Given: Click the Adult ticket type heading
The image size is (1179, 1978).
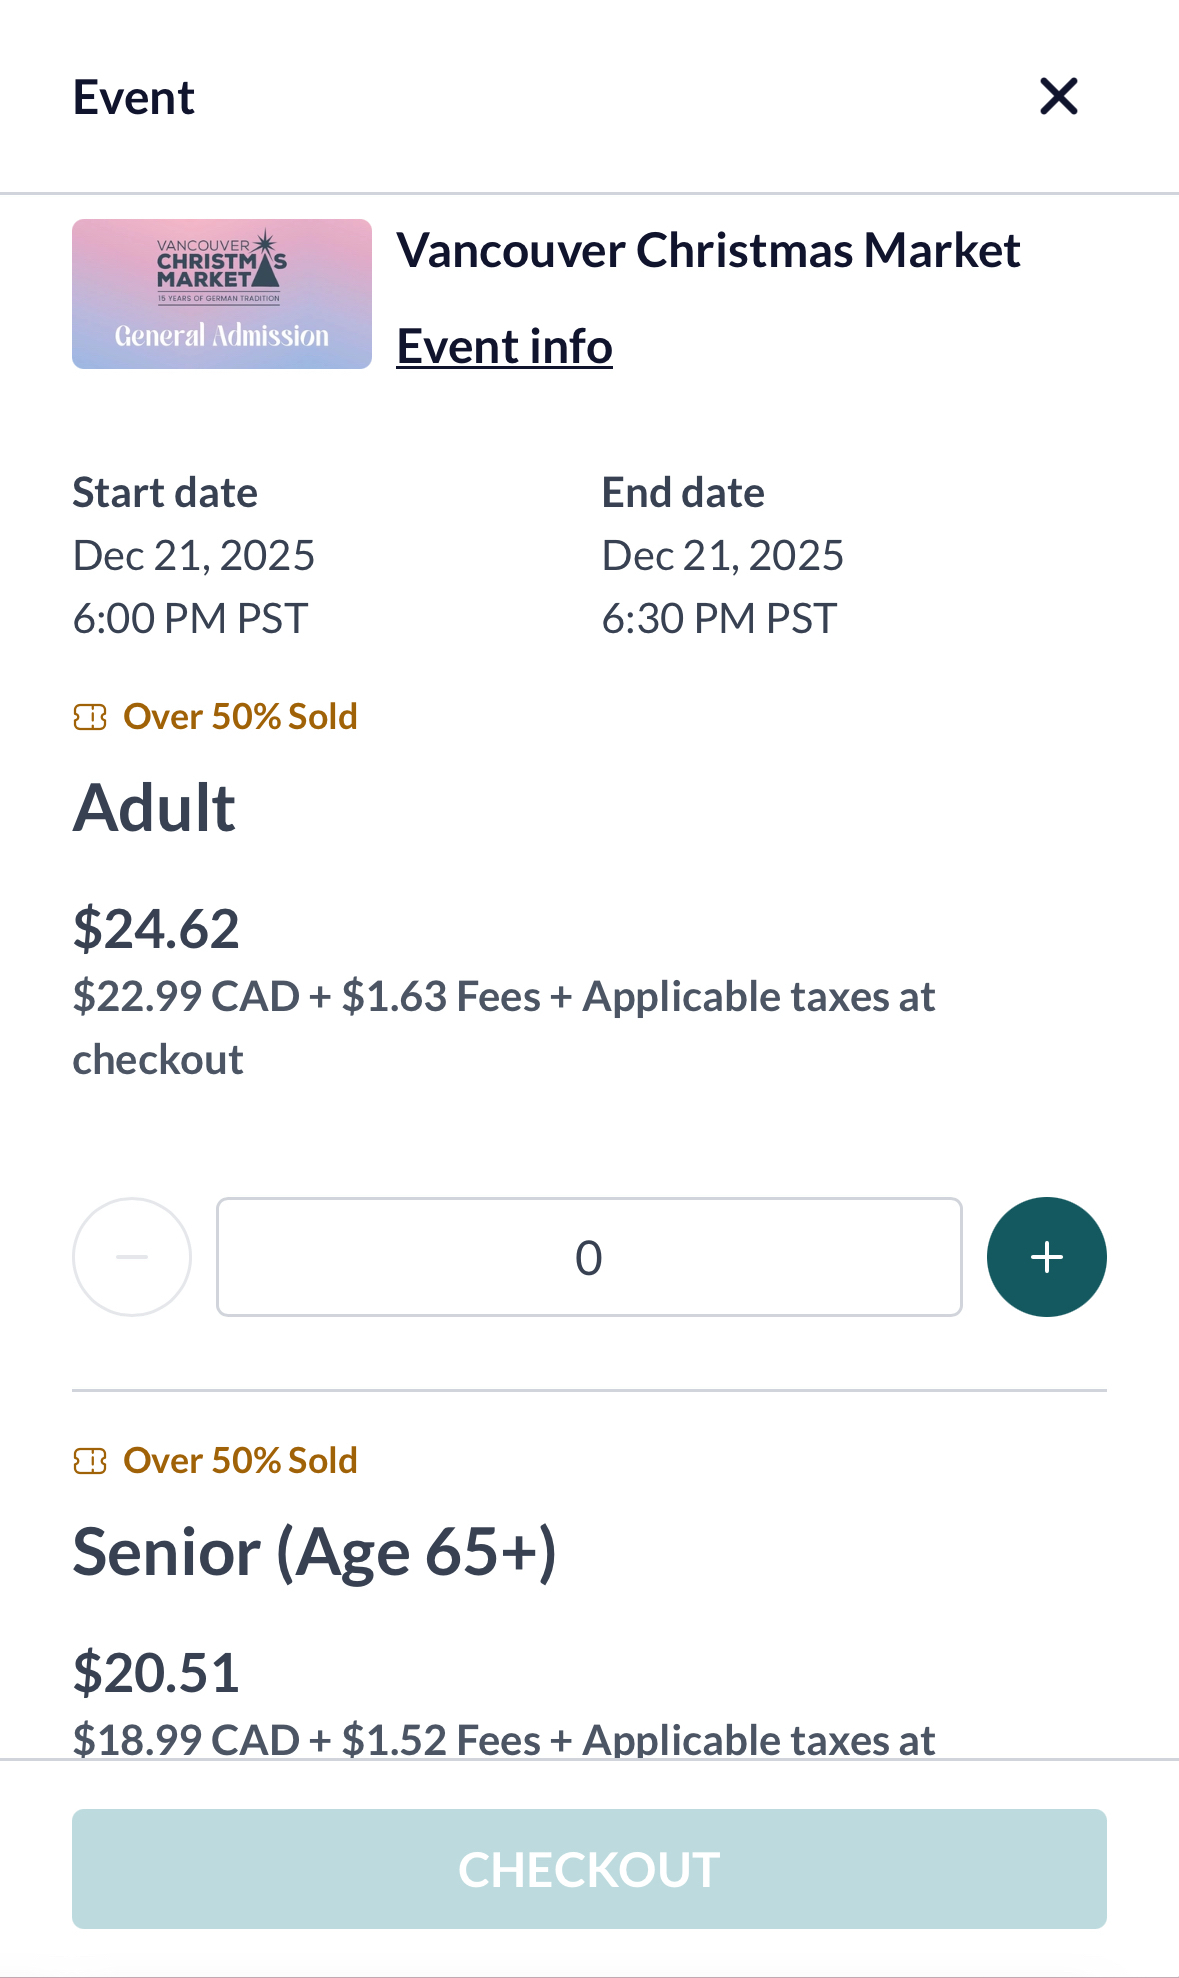Looking at the screenshot, I should (154, 808).
